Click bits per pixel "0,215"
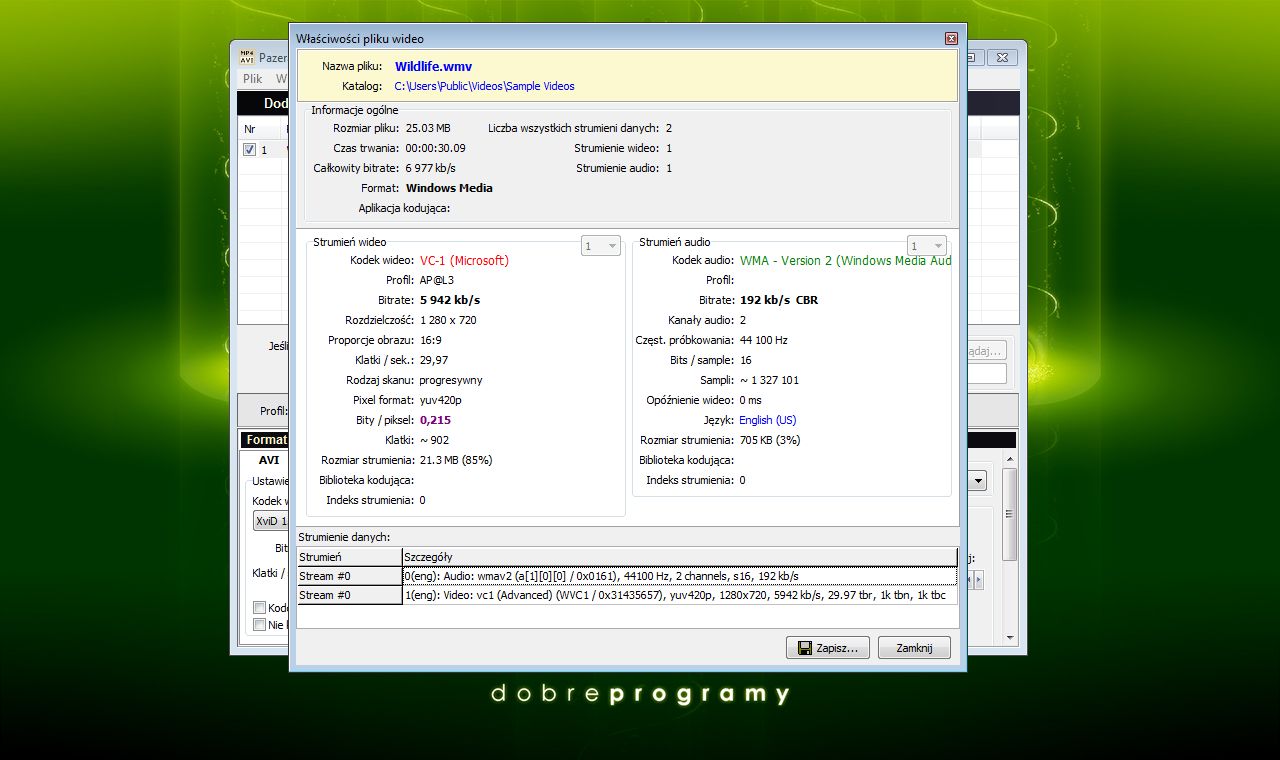This screenshot has width=1280, height=760. [435, 420]
